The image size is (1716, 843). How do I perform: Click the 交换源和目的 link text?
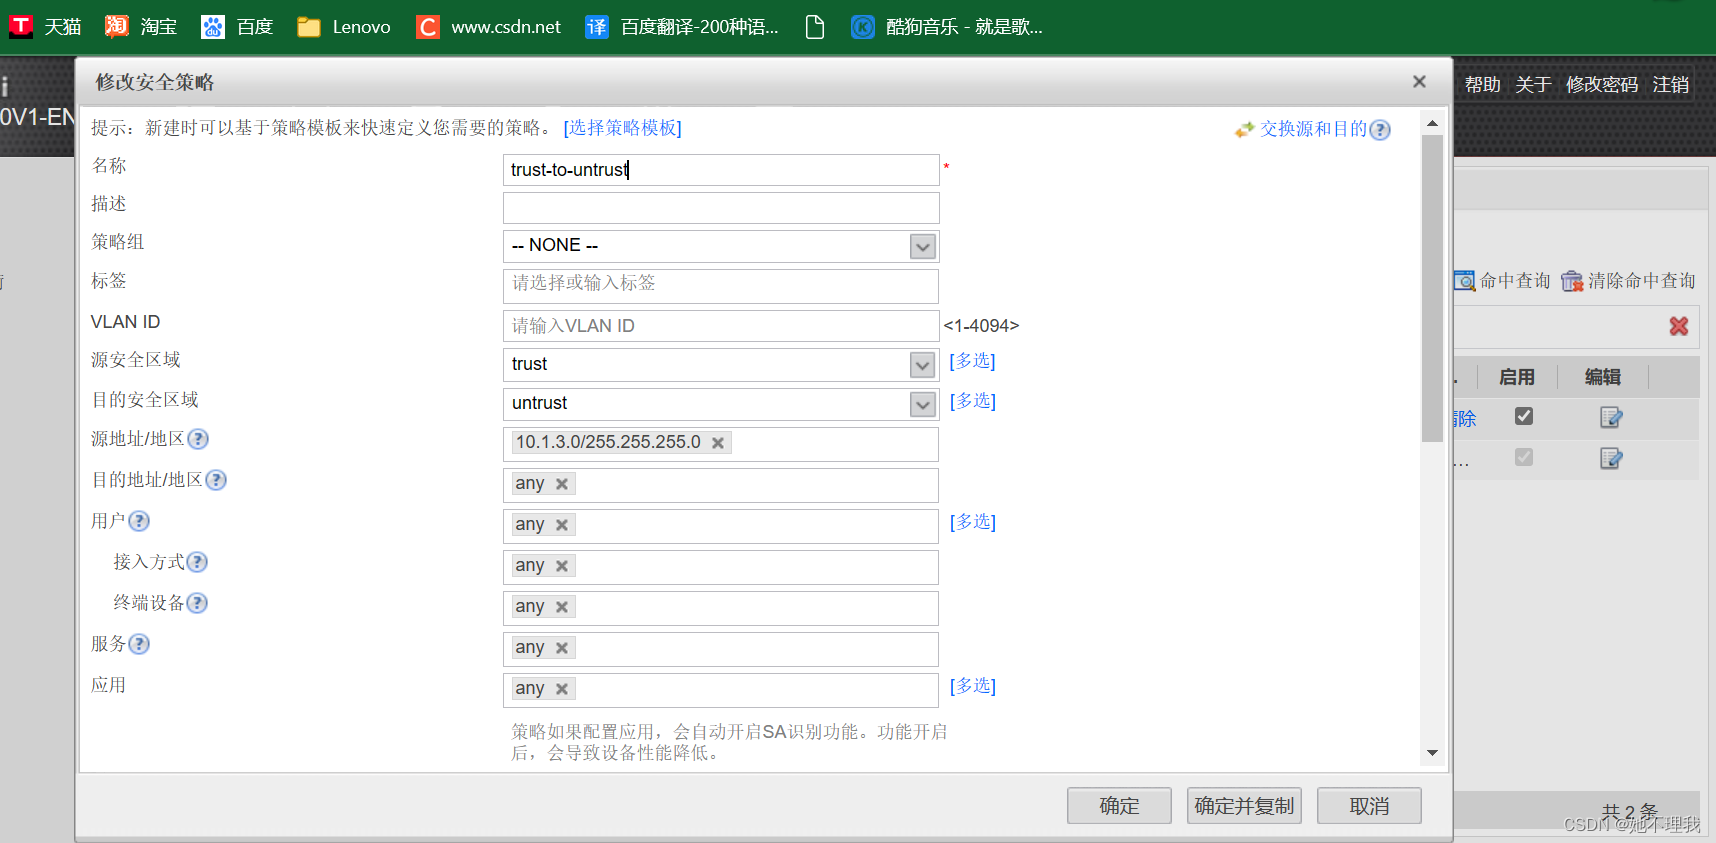coord(1313,129)
